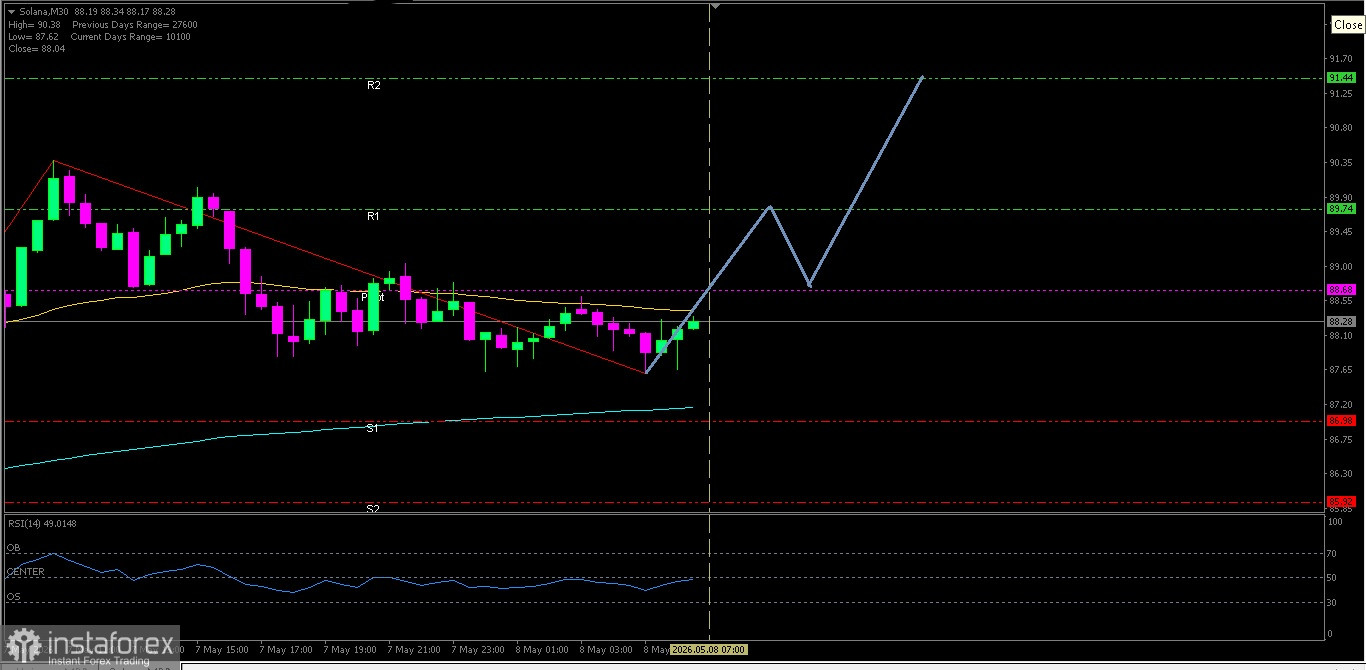Click Current Days Range= 10100 text
The image size is (1366, 670).
(x=131, y=36)
